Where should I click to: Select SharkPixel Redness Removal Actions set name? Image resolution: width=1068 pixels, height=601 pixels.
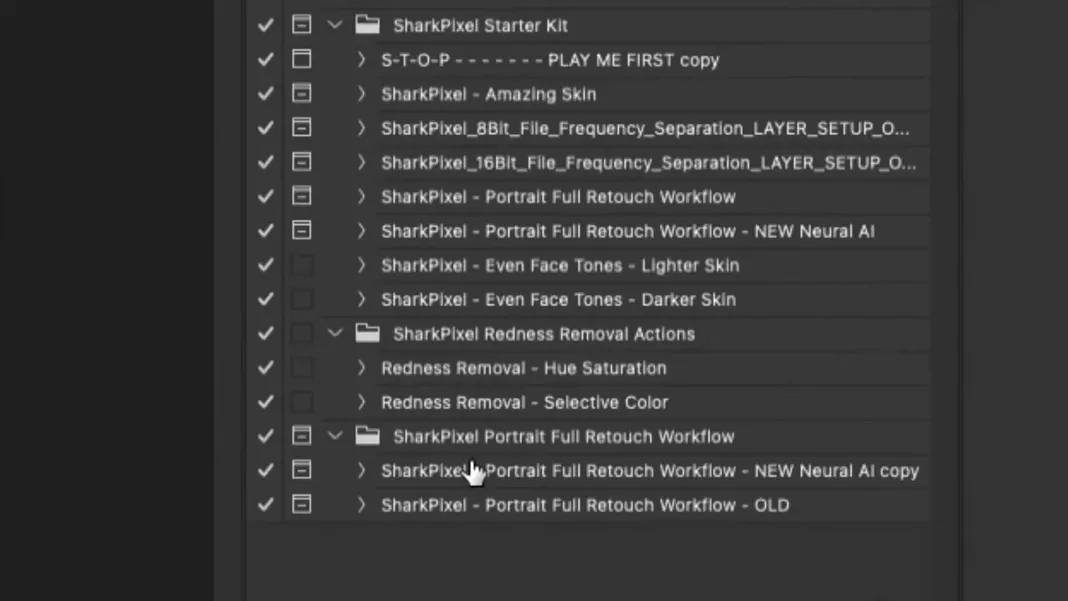point(544,334)
